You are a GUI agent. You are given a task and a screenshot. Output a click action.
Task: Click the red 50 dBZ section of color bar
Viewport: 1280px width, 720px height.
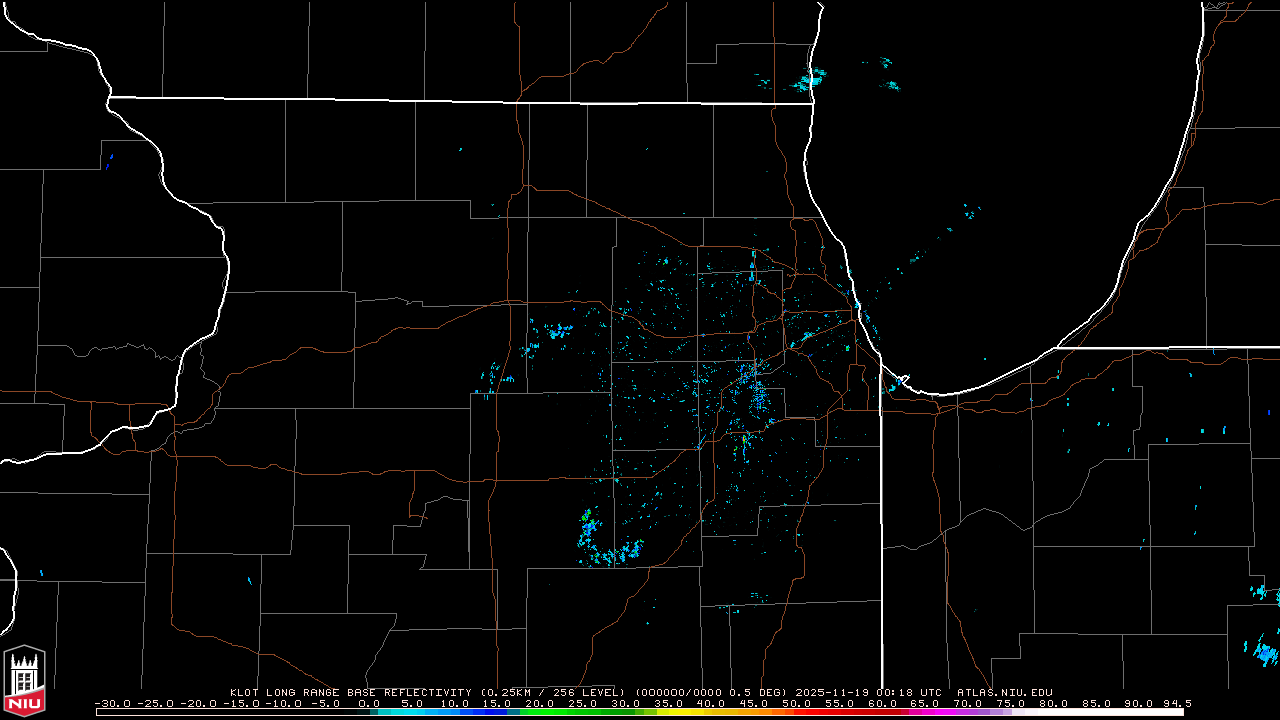[796, 712]
